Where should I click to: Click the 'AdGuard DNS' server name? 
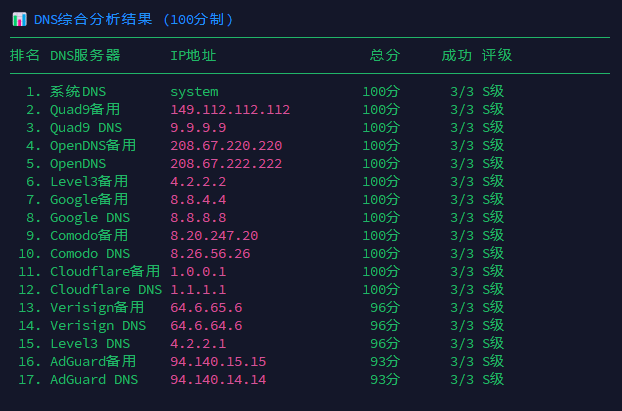(94, 380)
